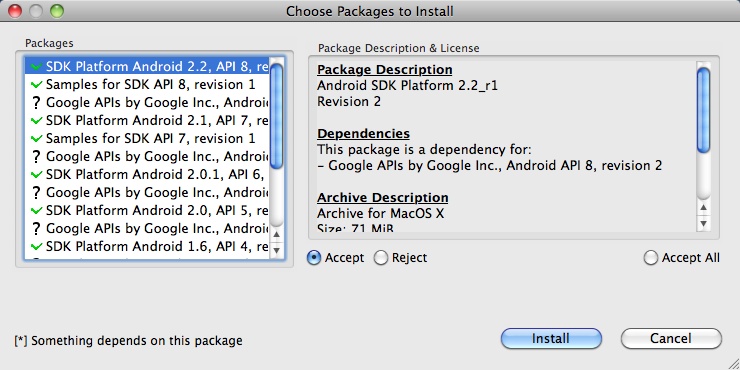Image resolution: width=740 pixels, height=370 pixels.
Task: Click green check icon beside Samples for SDK API 7
Action: 36,139
